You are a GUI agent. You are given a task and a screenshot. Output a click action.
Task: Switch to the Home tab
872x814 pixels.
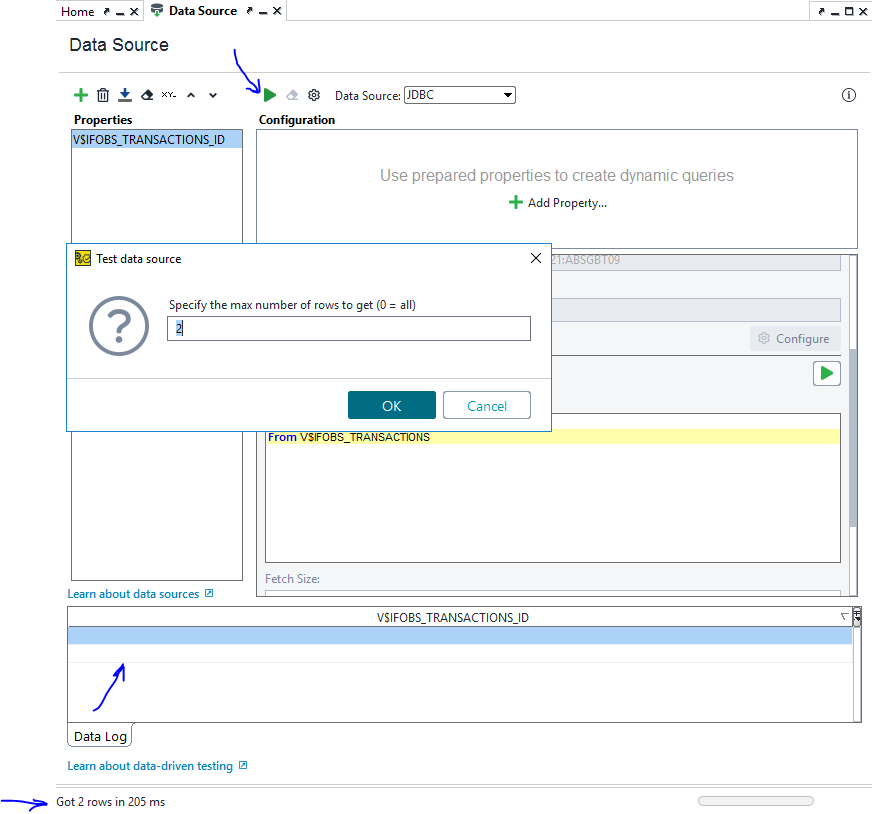click(77, 12)
